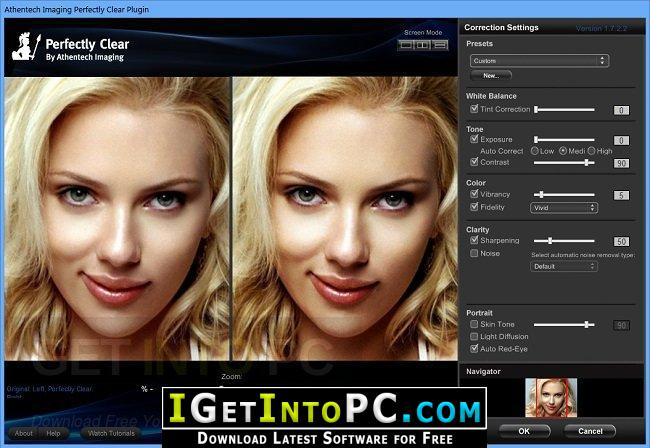
Task: Click the New... preset button
Action: [491, 76]
